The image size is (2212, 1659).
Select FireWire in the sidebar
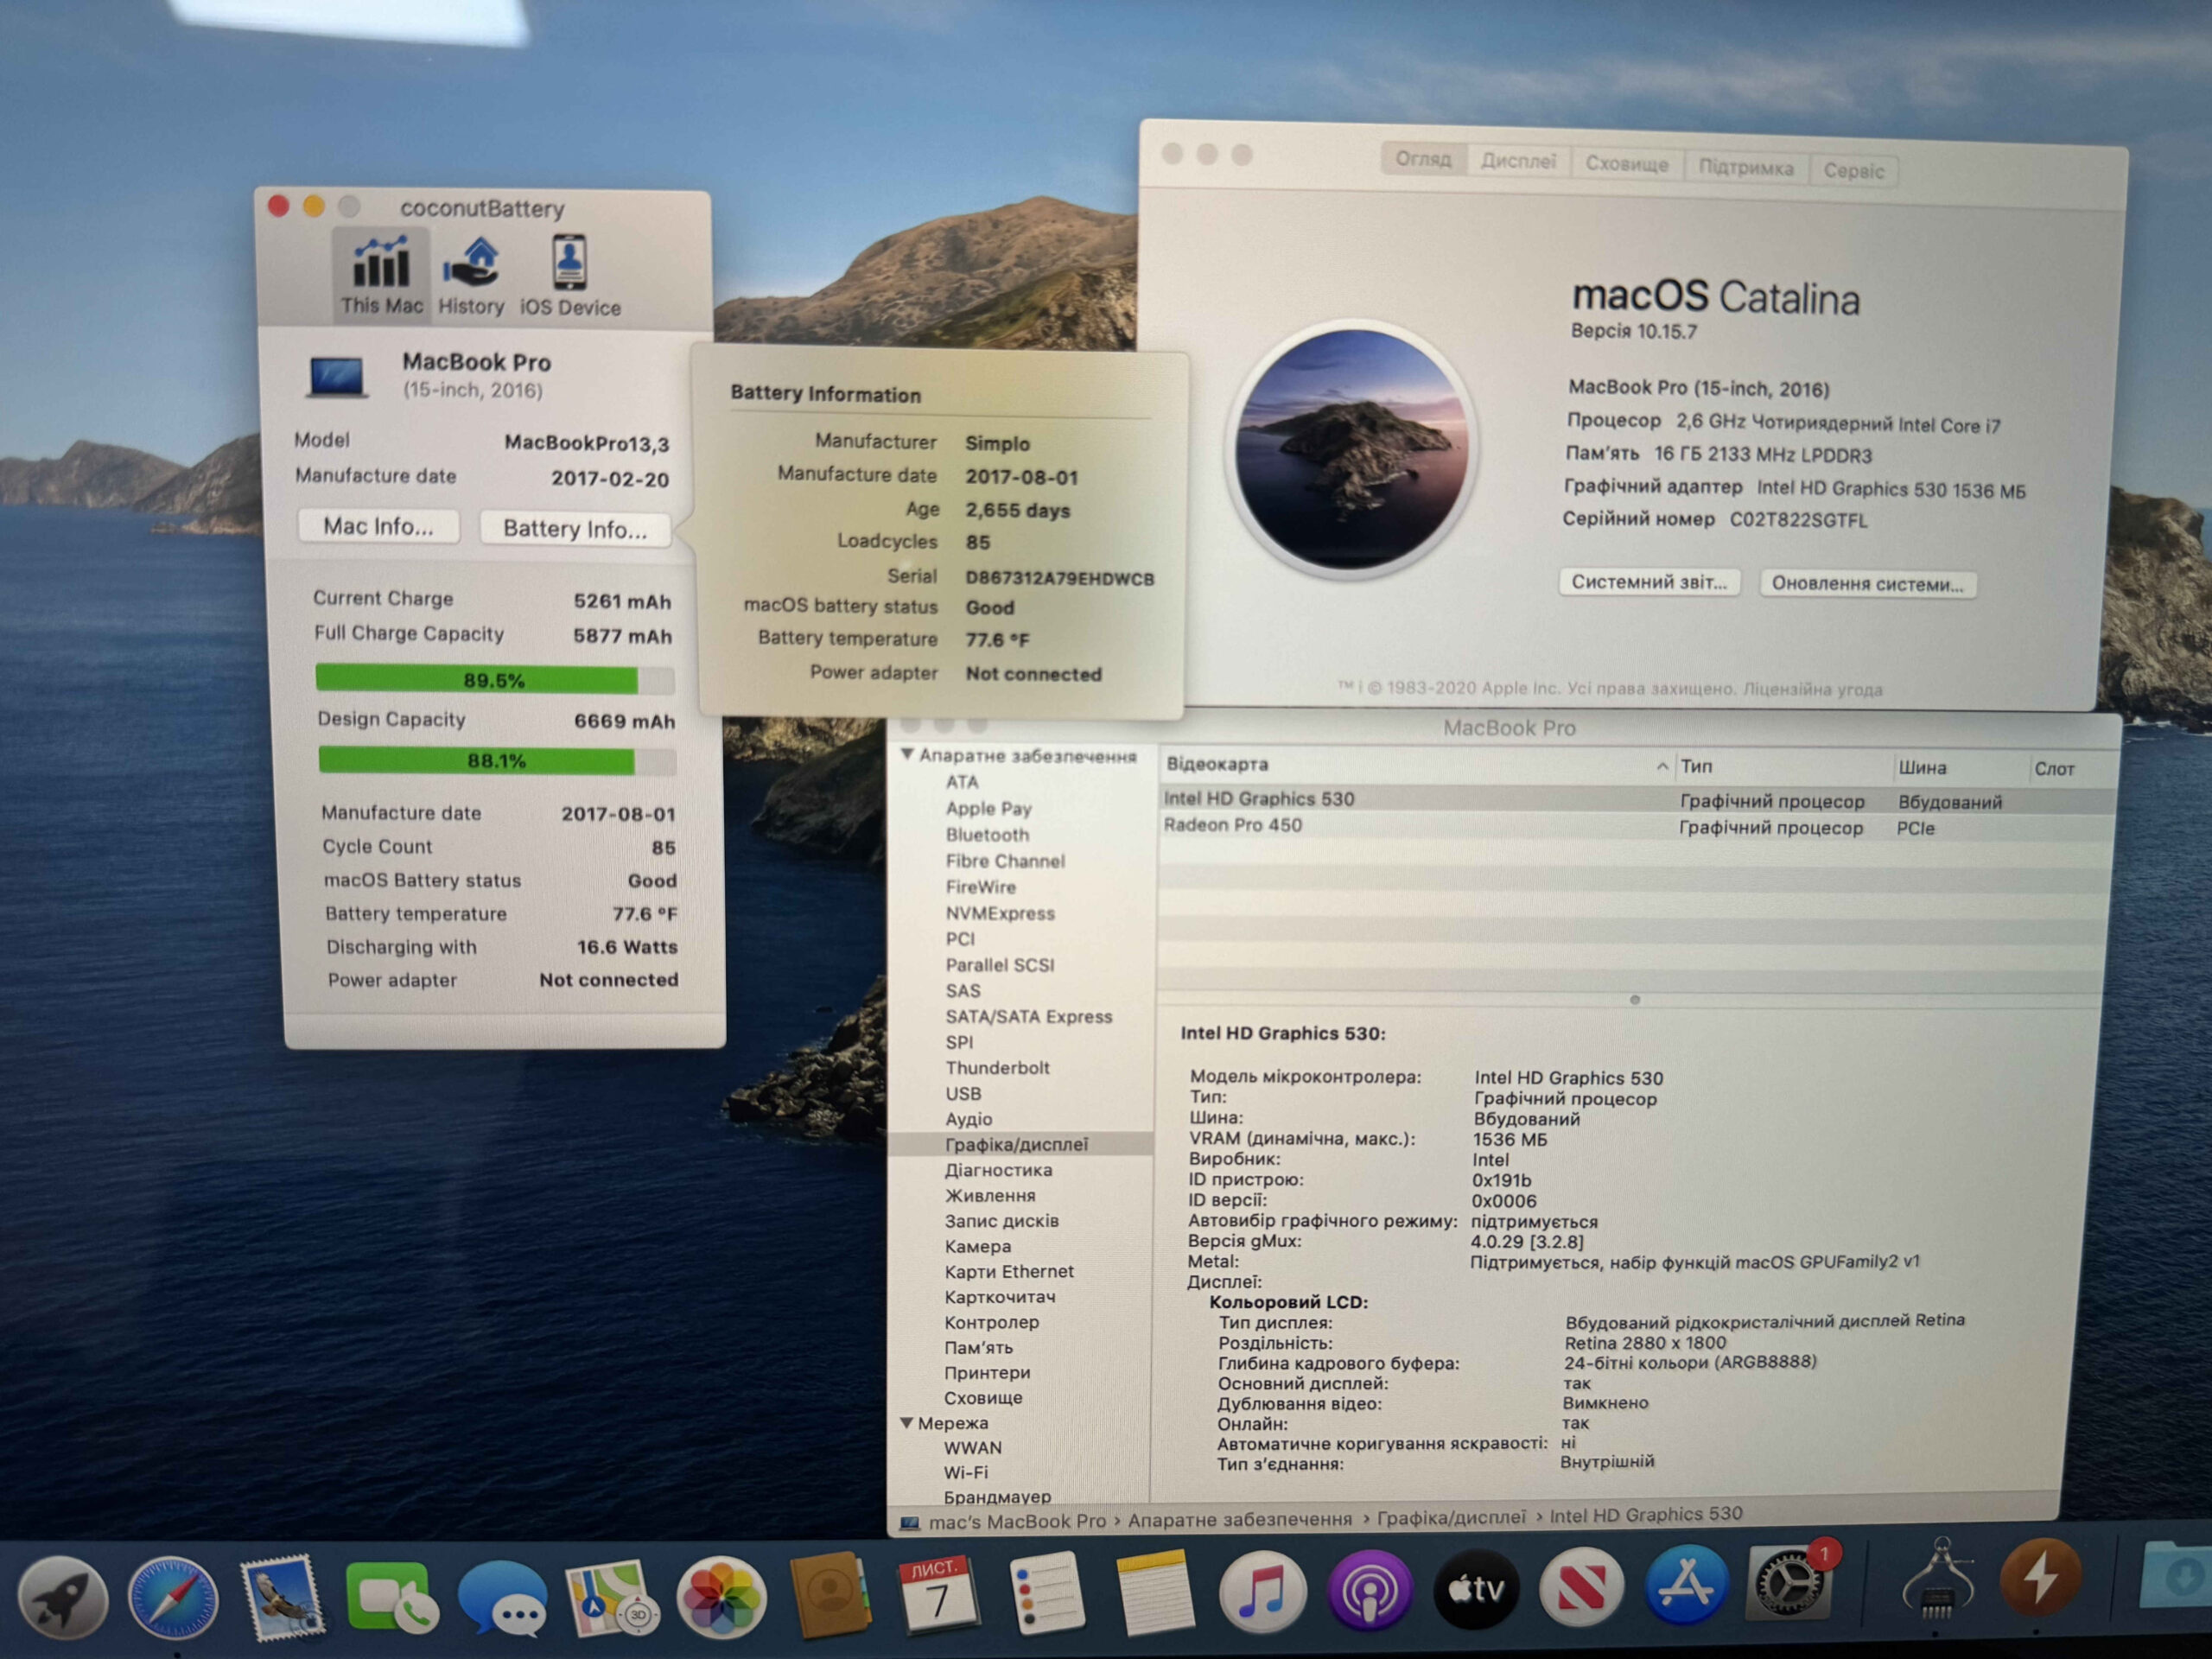click(981, 886)
